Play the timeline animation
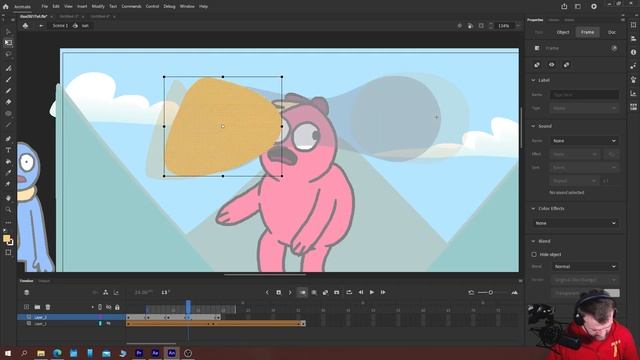This screenshot has width=640, height=360. 372,292
